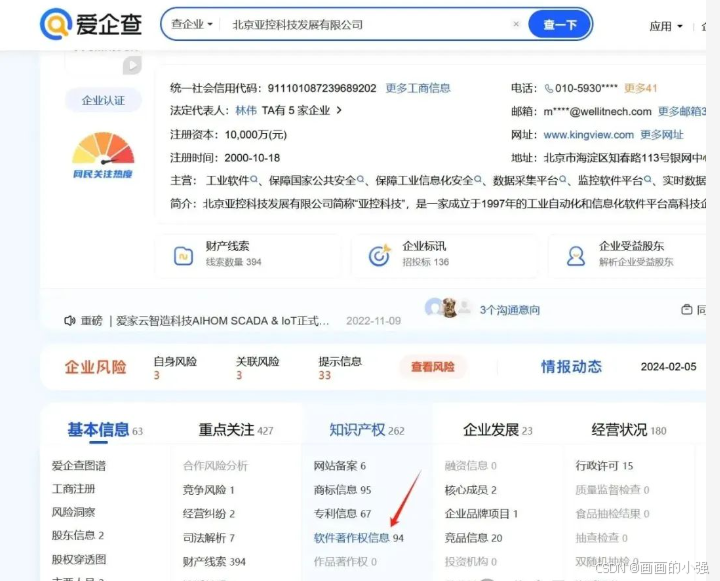
Task: Open 核心成员 2 entry
Action: [x=471, y=490]
